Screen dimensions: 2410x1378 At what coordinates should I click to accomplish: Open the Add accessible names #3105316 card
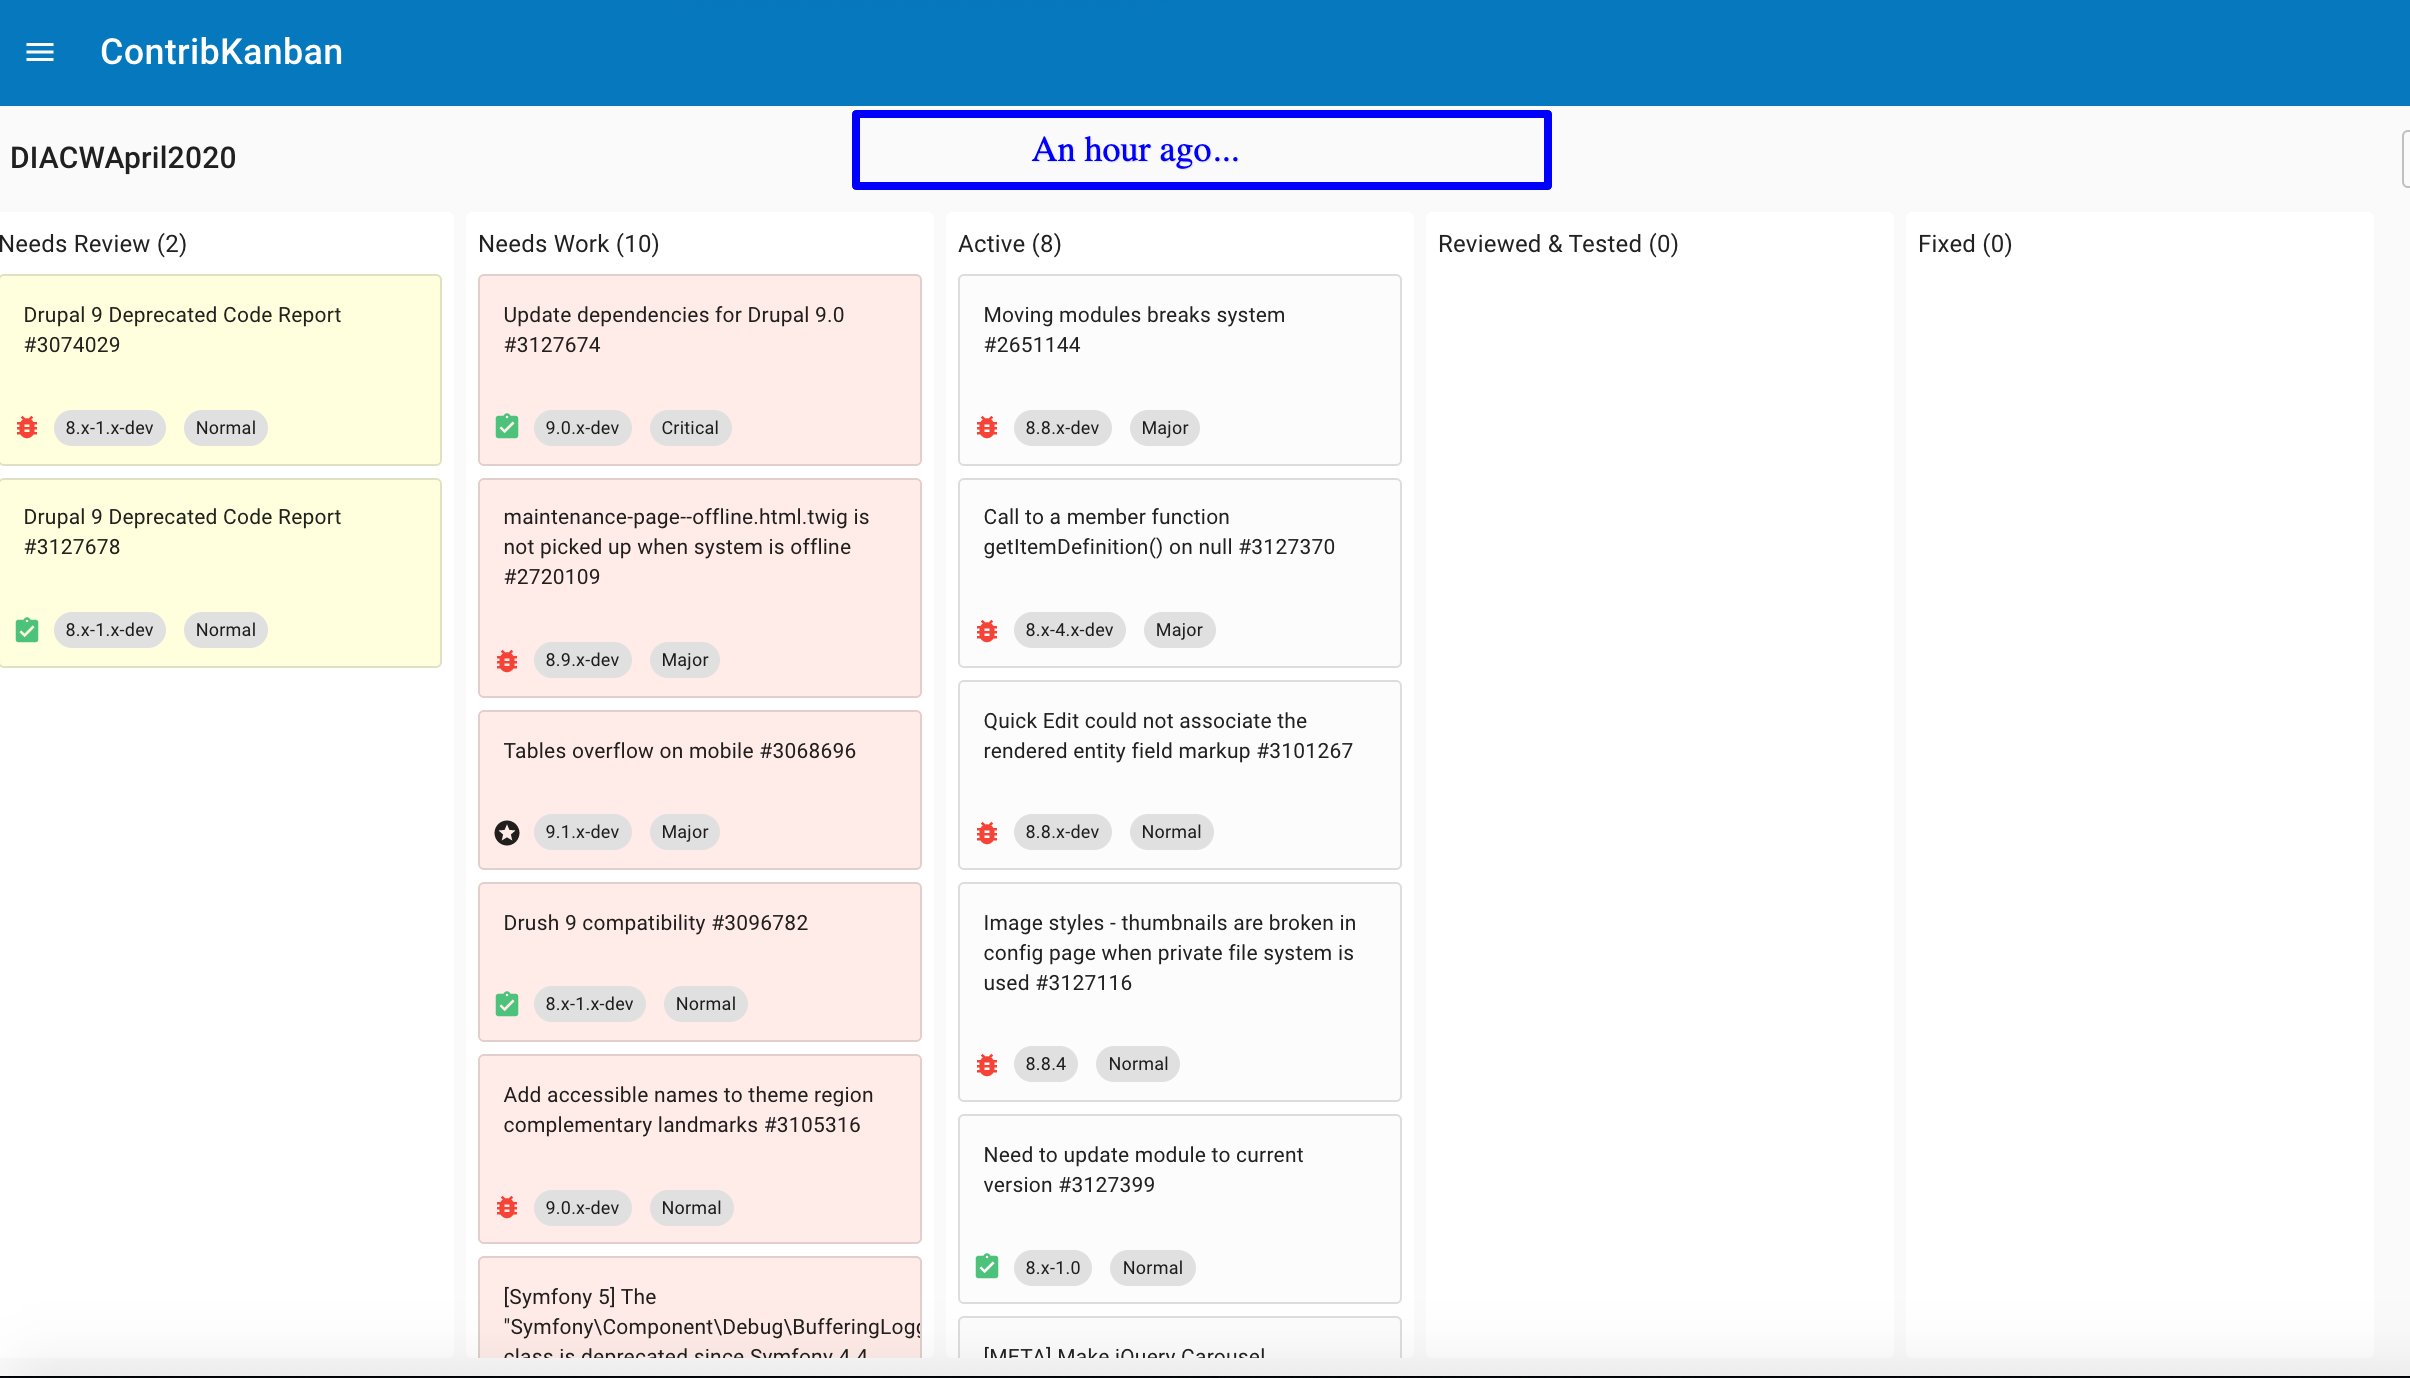pos(688,1110)
